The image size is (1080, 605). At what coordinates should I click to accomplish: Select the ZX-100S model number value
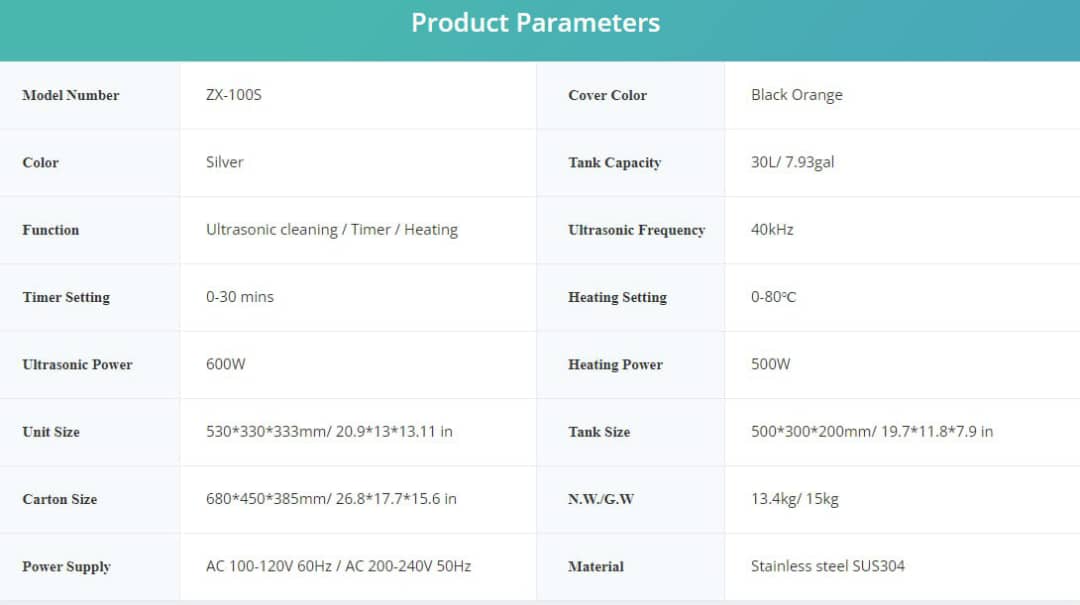click(x=233, y=94)
